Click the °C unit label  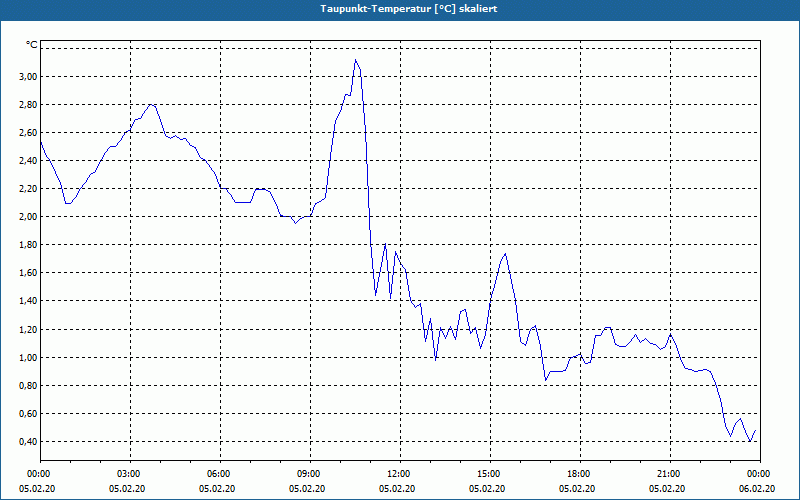click(32, 45)
